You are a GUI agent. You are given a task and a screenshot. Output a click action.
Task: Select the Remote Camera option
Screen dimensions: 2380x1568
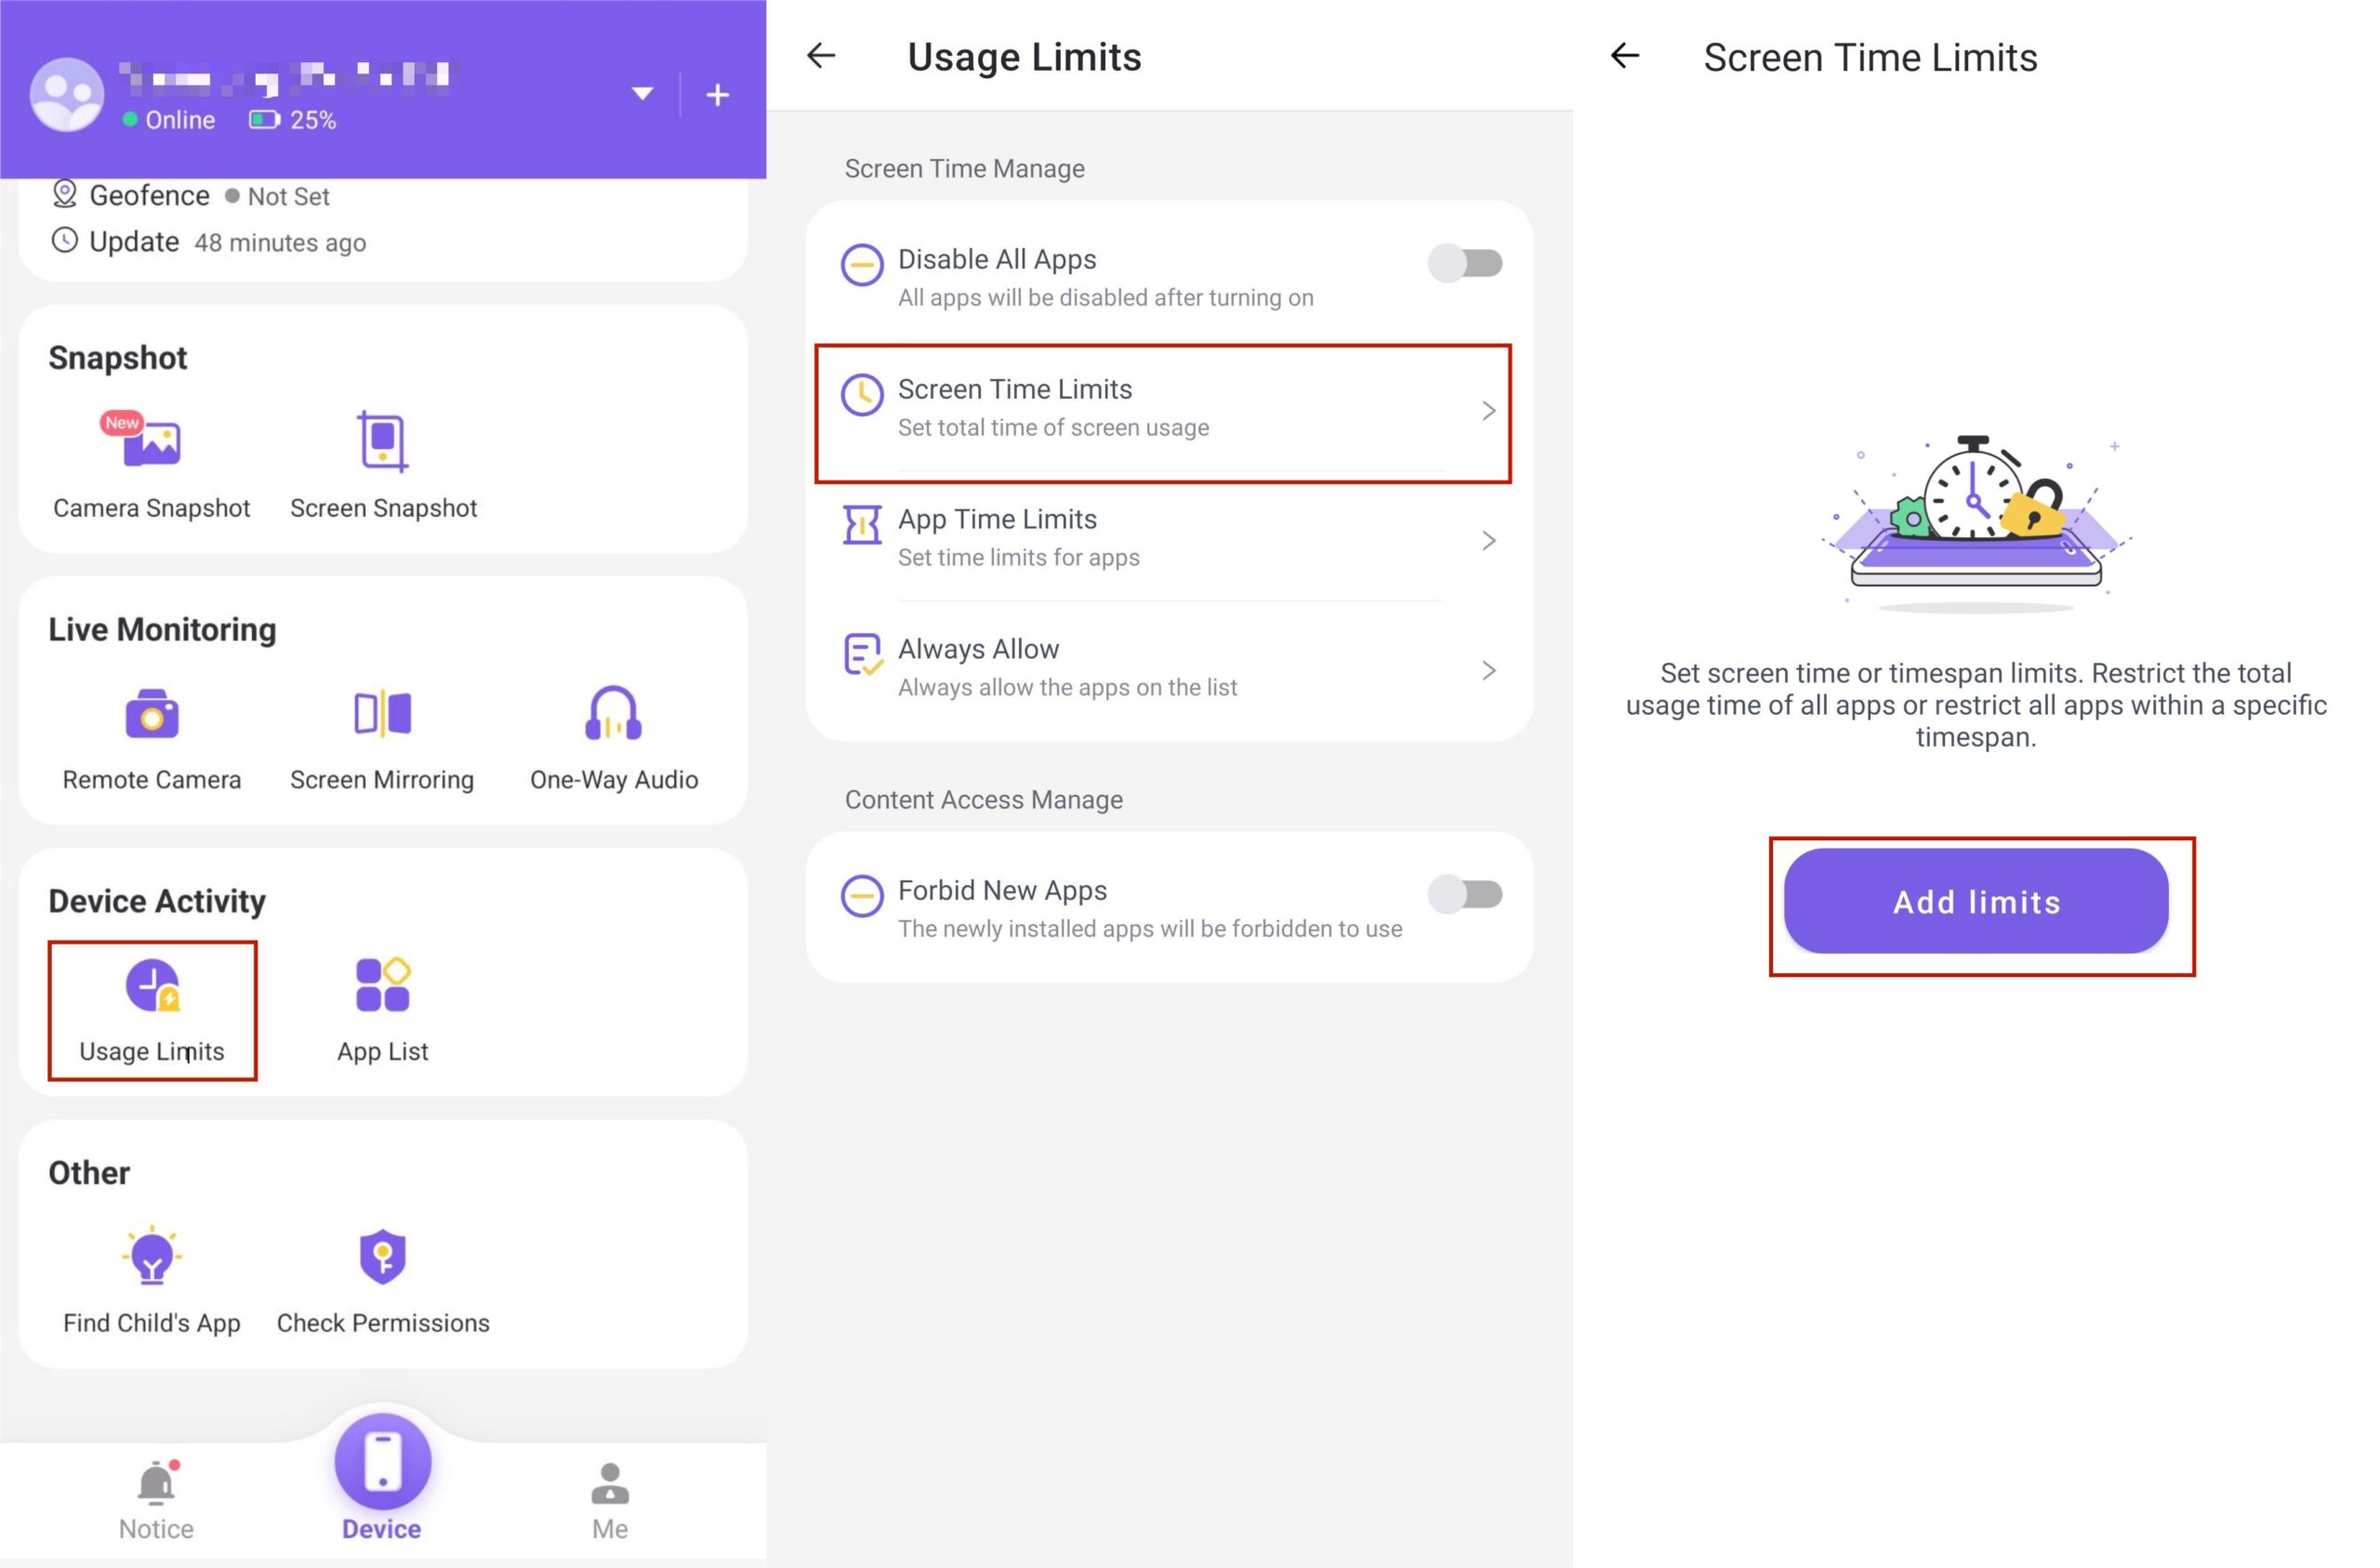coord(149,735)
